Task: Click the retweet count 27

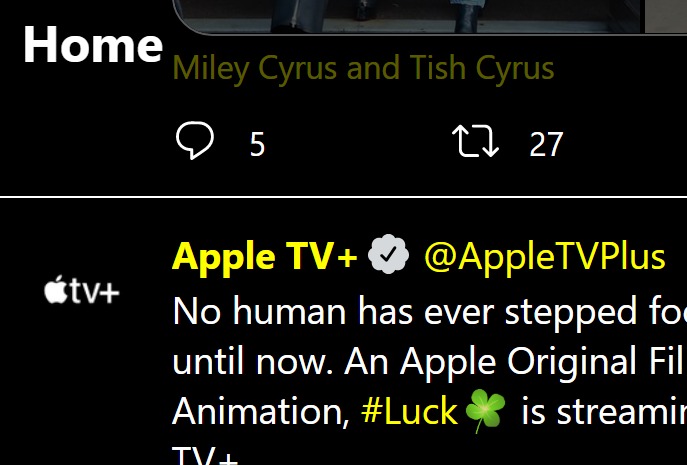Action: [x=546, y=145]
